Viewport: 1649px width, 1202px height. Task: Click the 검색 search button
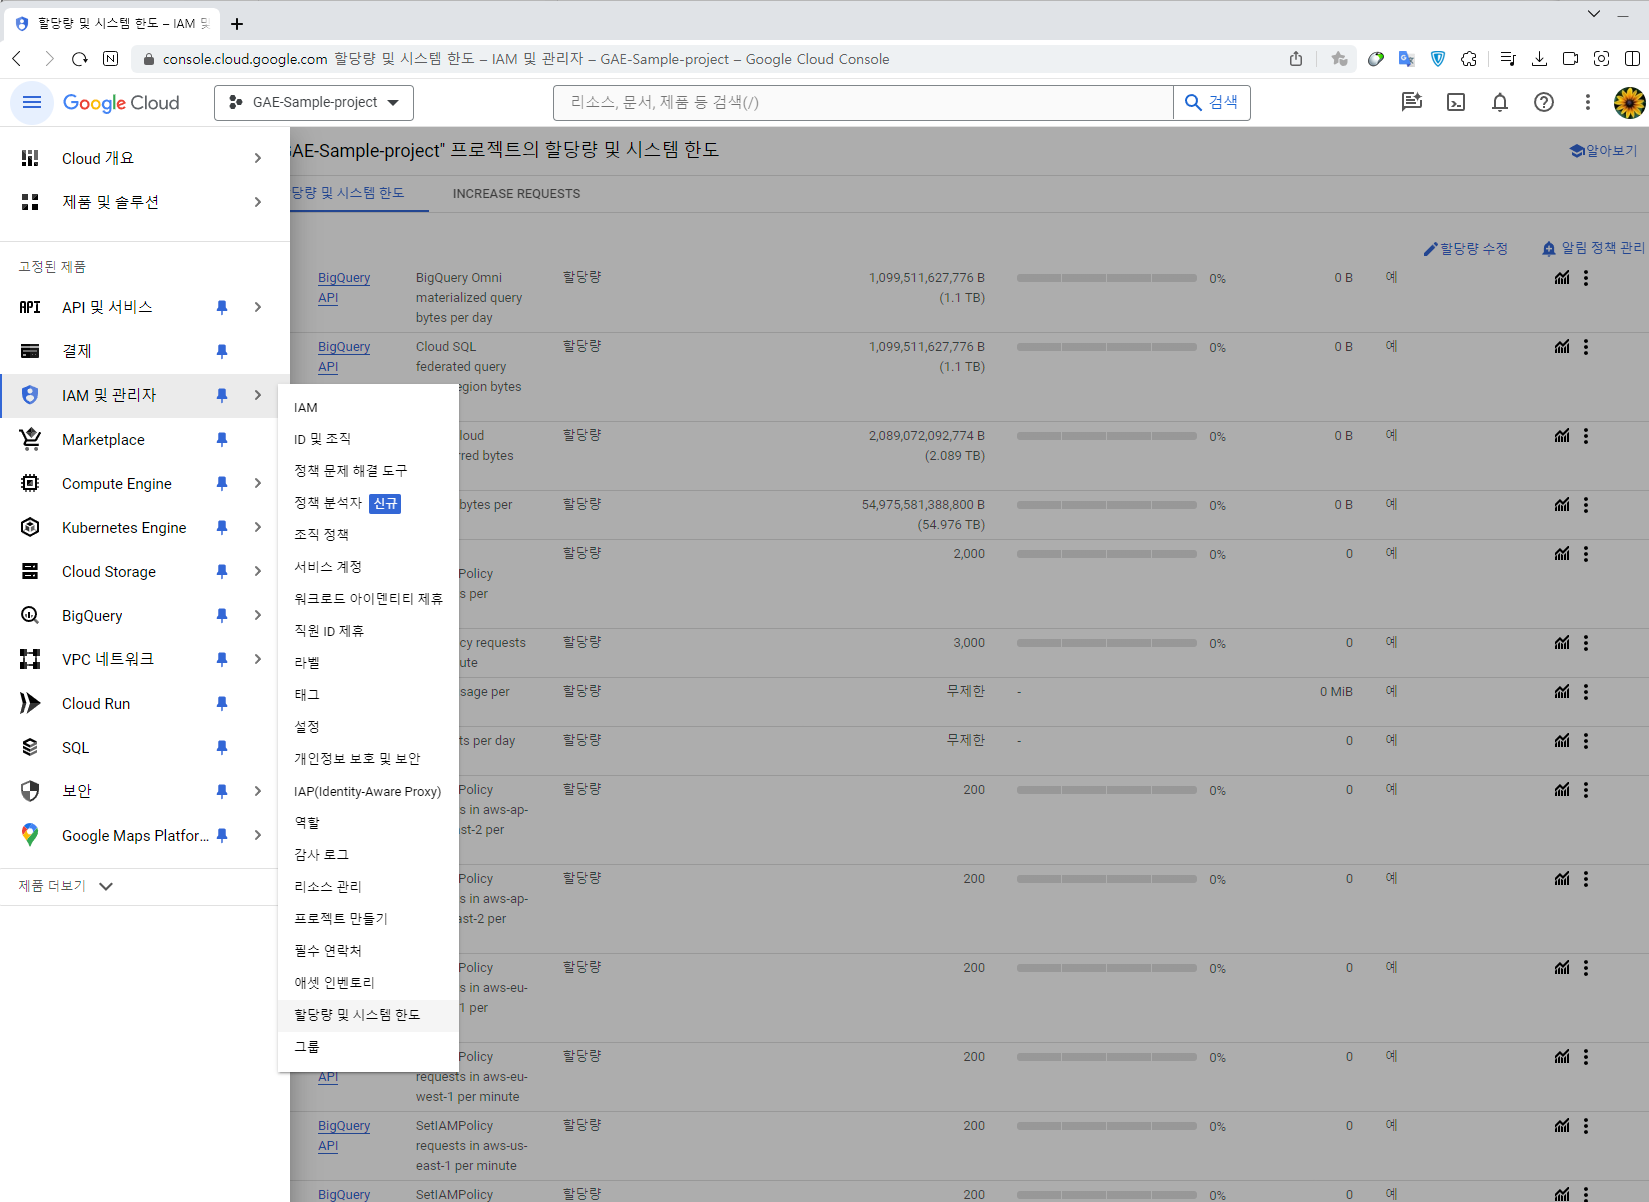point(1212,102)
